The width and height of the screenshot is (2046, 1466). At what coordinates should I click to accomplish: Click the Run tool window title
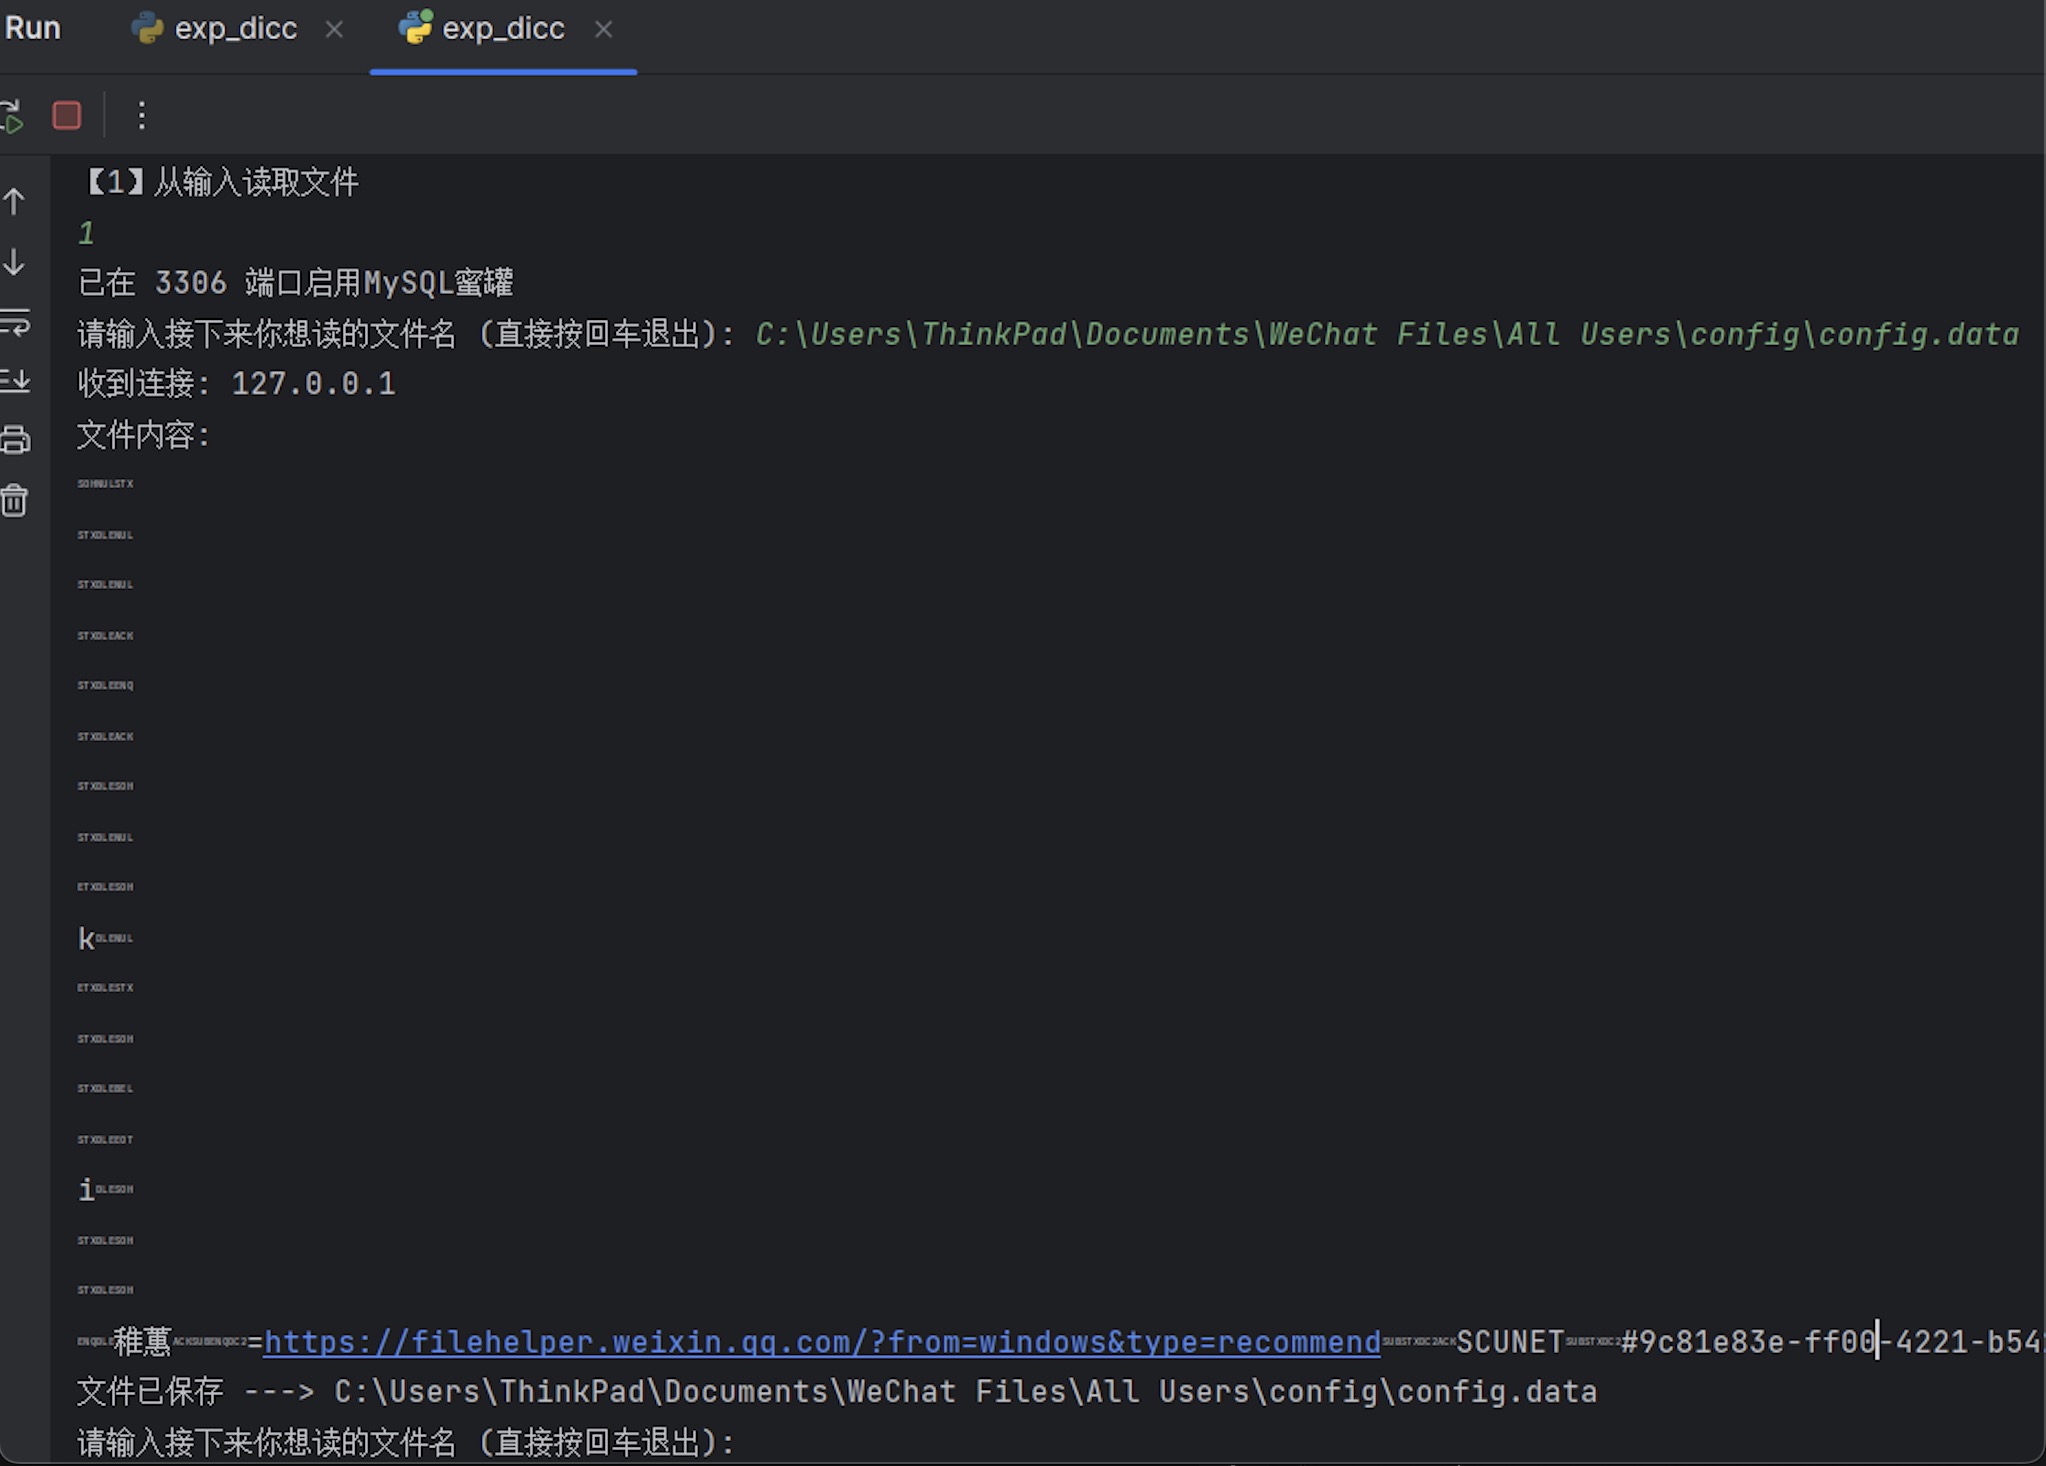[x=32, y=28]
